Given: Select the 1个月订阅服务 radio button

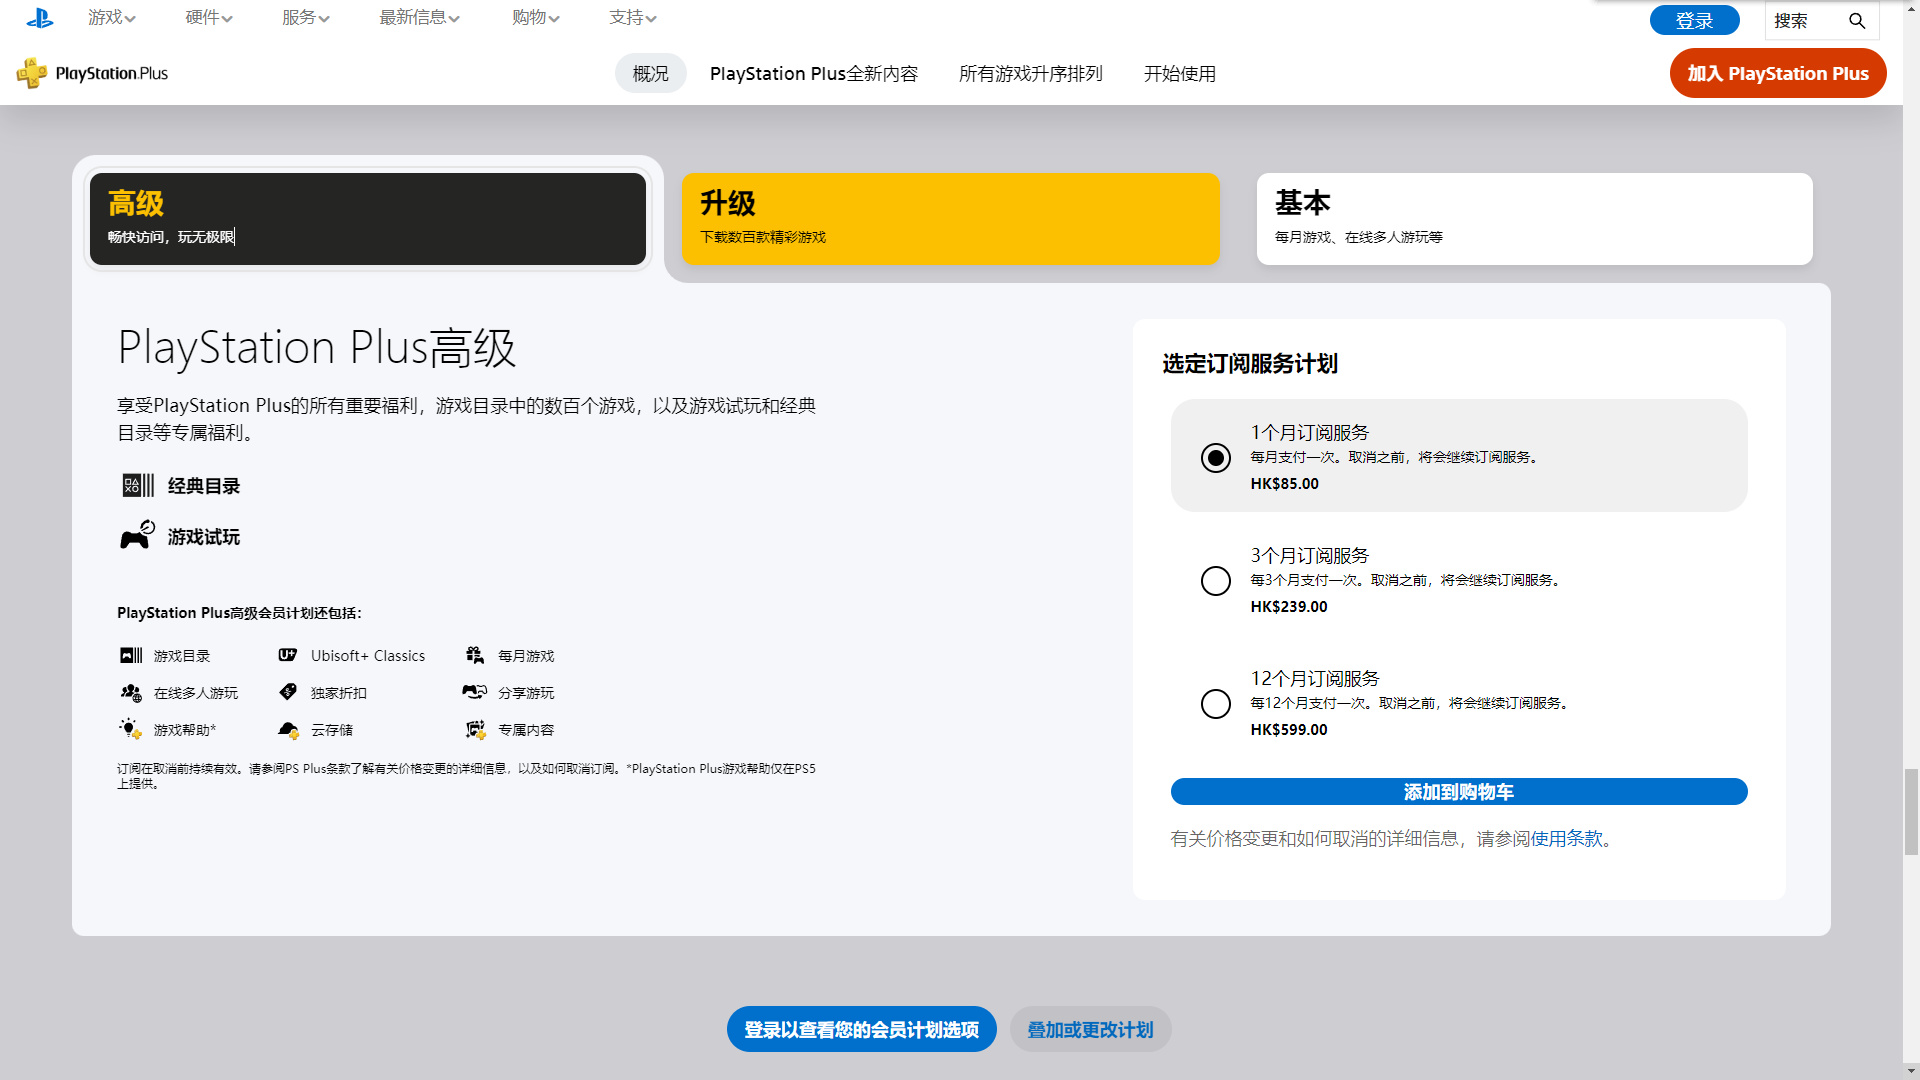Looking at the screenshot, I should (1216, 458).
